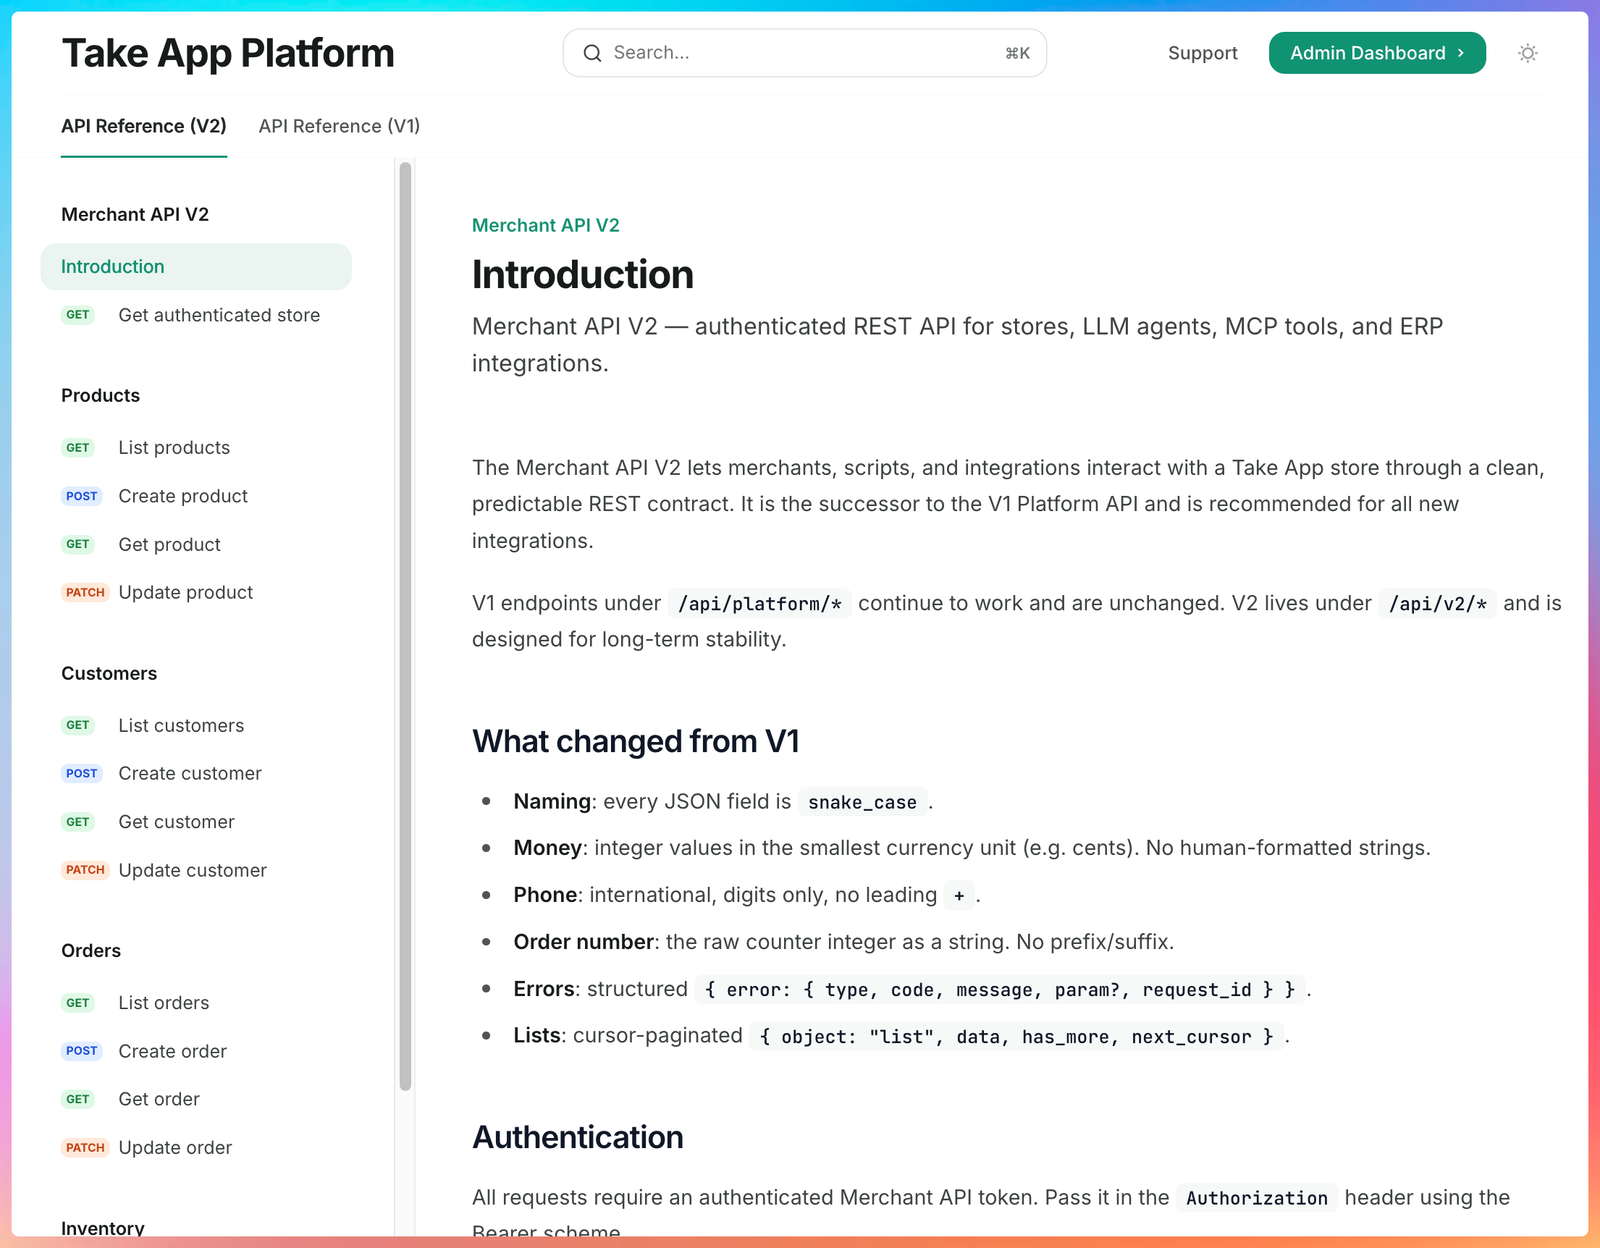Open the Update order endpoint
The height and width of the screenshot is (1248, 1600).
pos(175,1147)
